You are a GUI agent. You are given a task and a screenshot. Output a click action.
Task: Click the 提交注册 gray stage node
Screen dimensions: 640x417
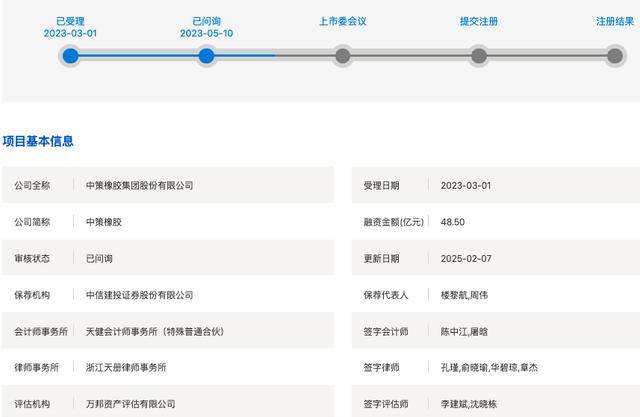tap(479, 56)
